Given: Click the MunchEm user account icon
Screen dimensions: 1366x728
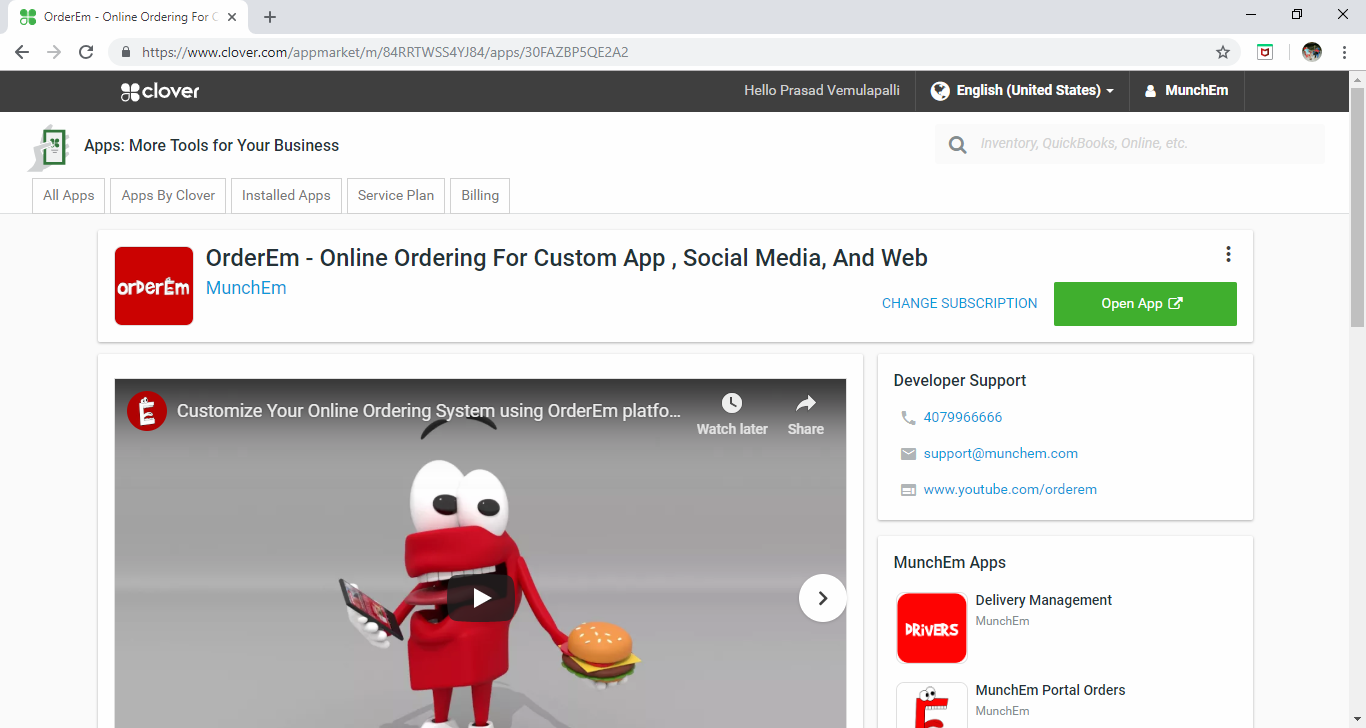Looking at the screenshot, I should coord(1150,91).
